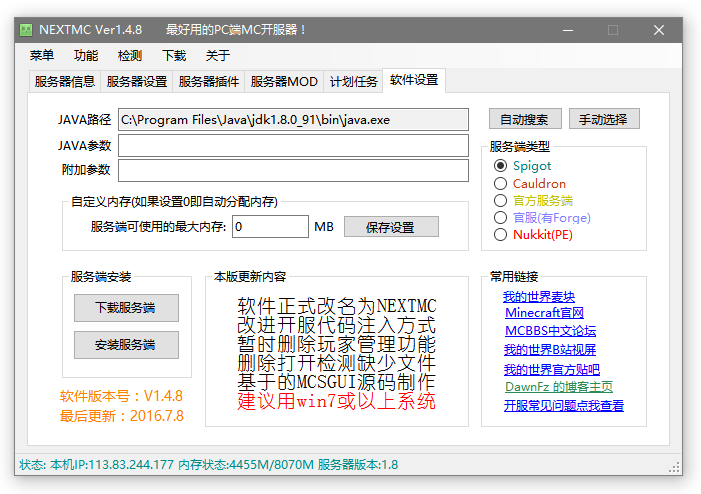Click the 保存设置 button

coord(391,227)
